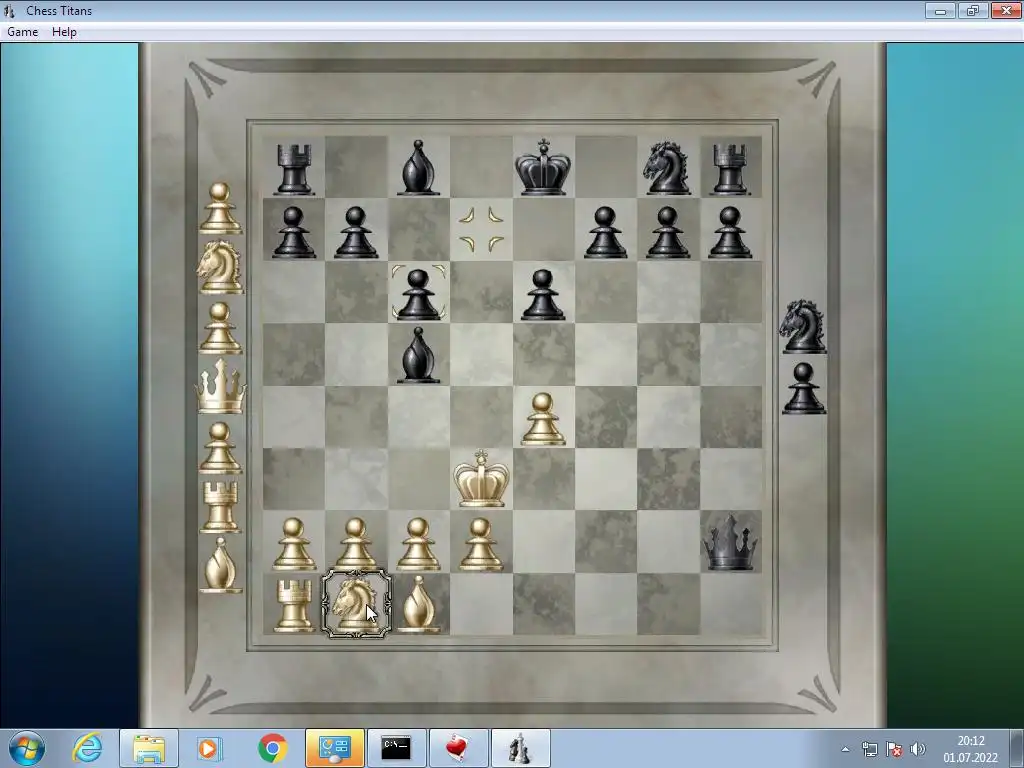The height and width of the screenshot is (768, 1024).
Task: Click the black queen on h2
Action: click(730, 543)
